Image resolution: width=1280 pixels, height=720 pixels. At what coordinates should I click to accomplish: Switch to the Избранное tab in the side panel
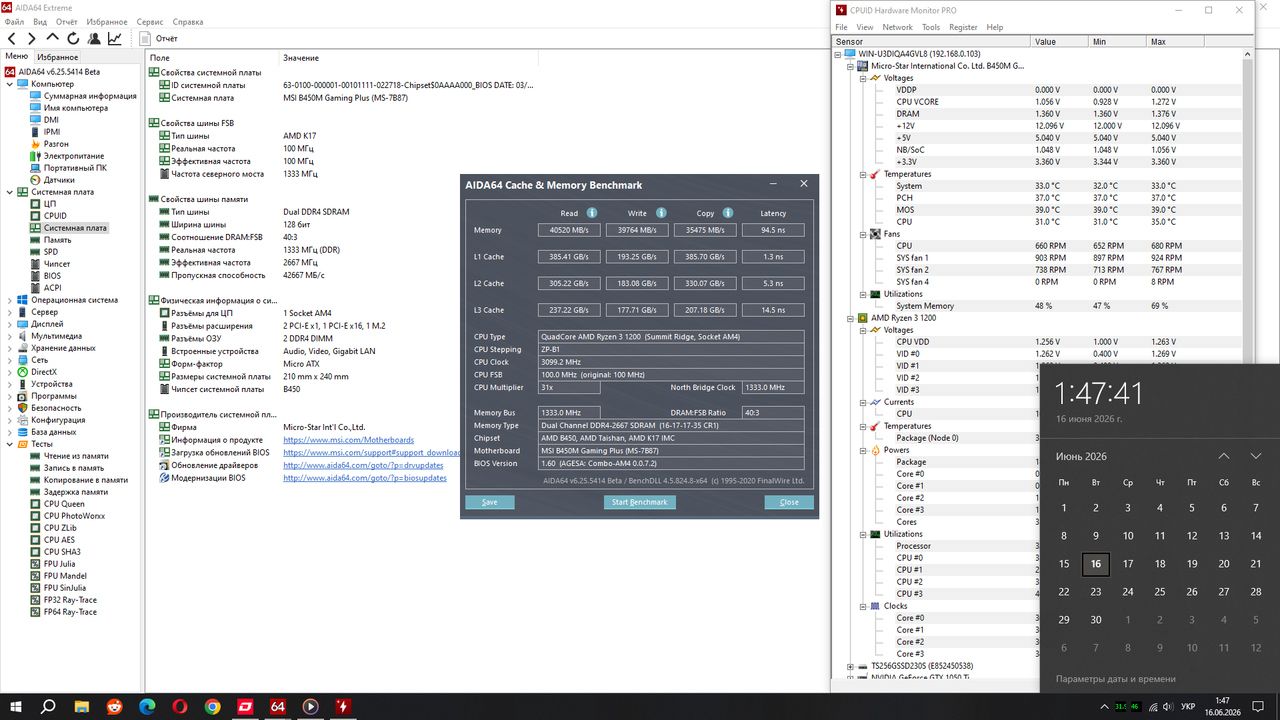point(58,57)
